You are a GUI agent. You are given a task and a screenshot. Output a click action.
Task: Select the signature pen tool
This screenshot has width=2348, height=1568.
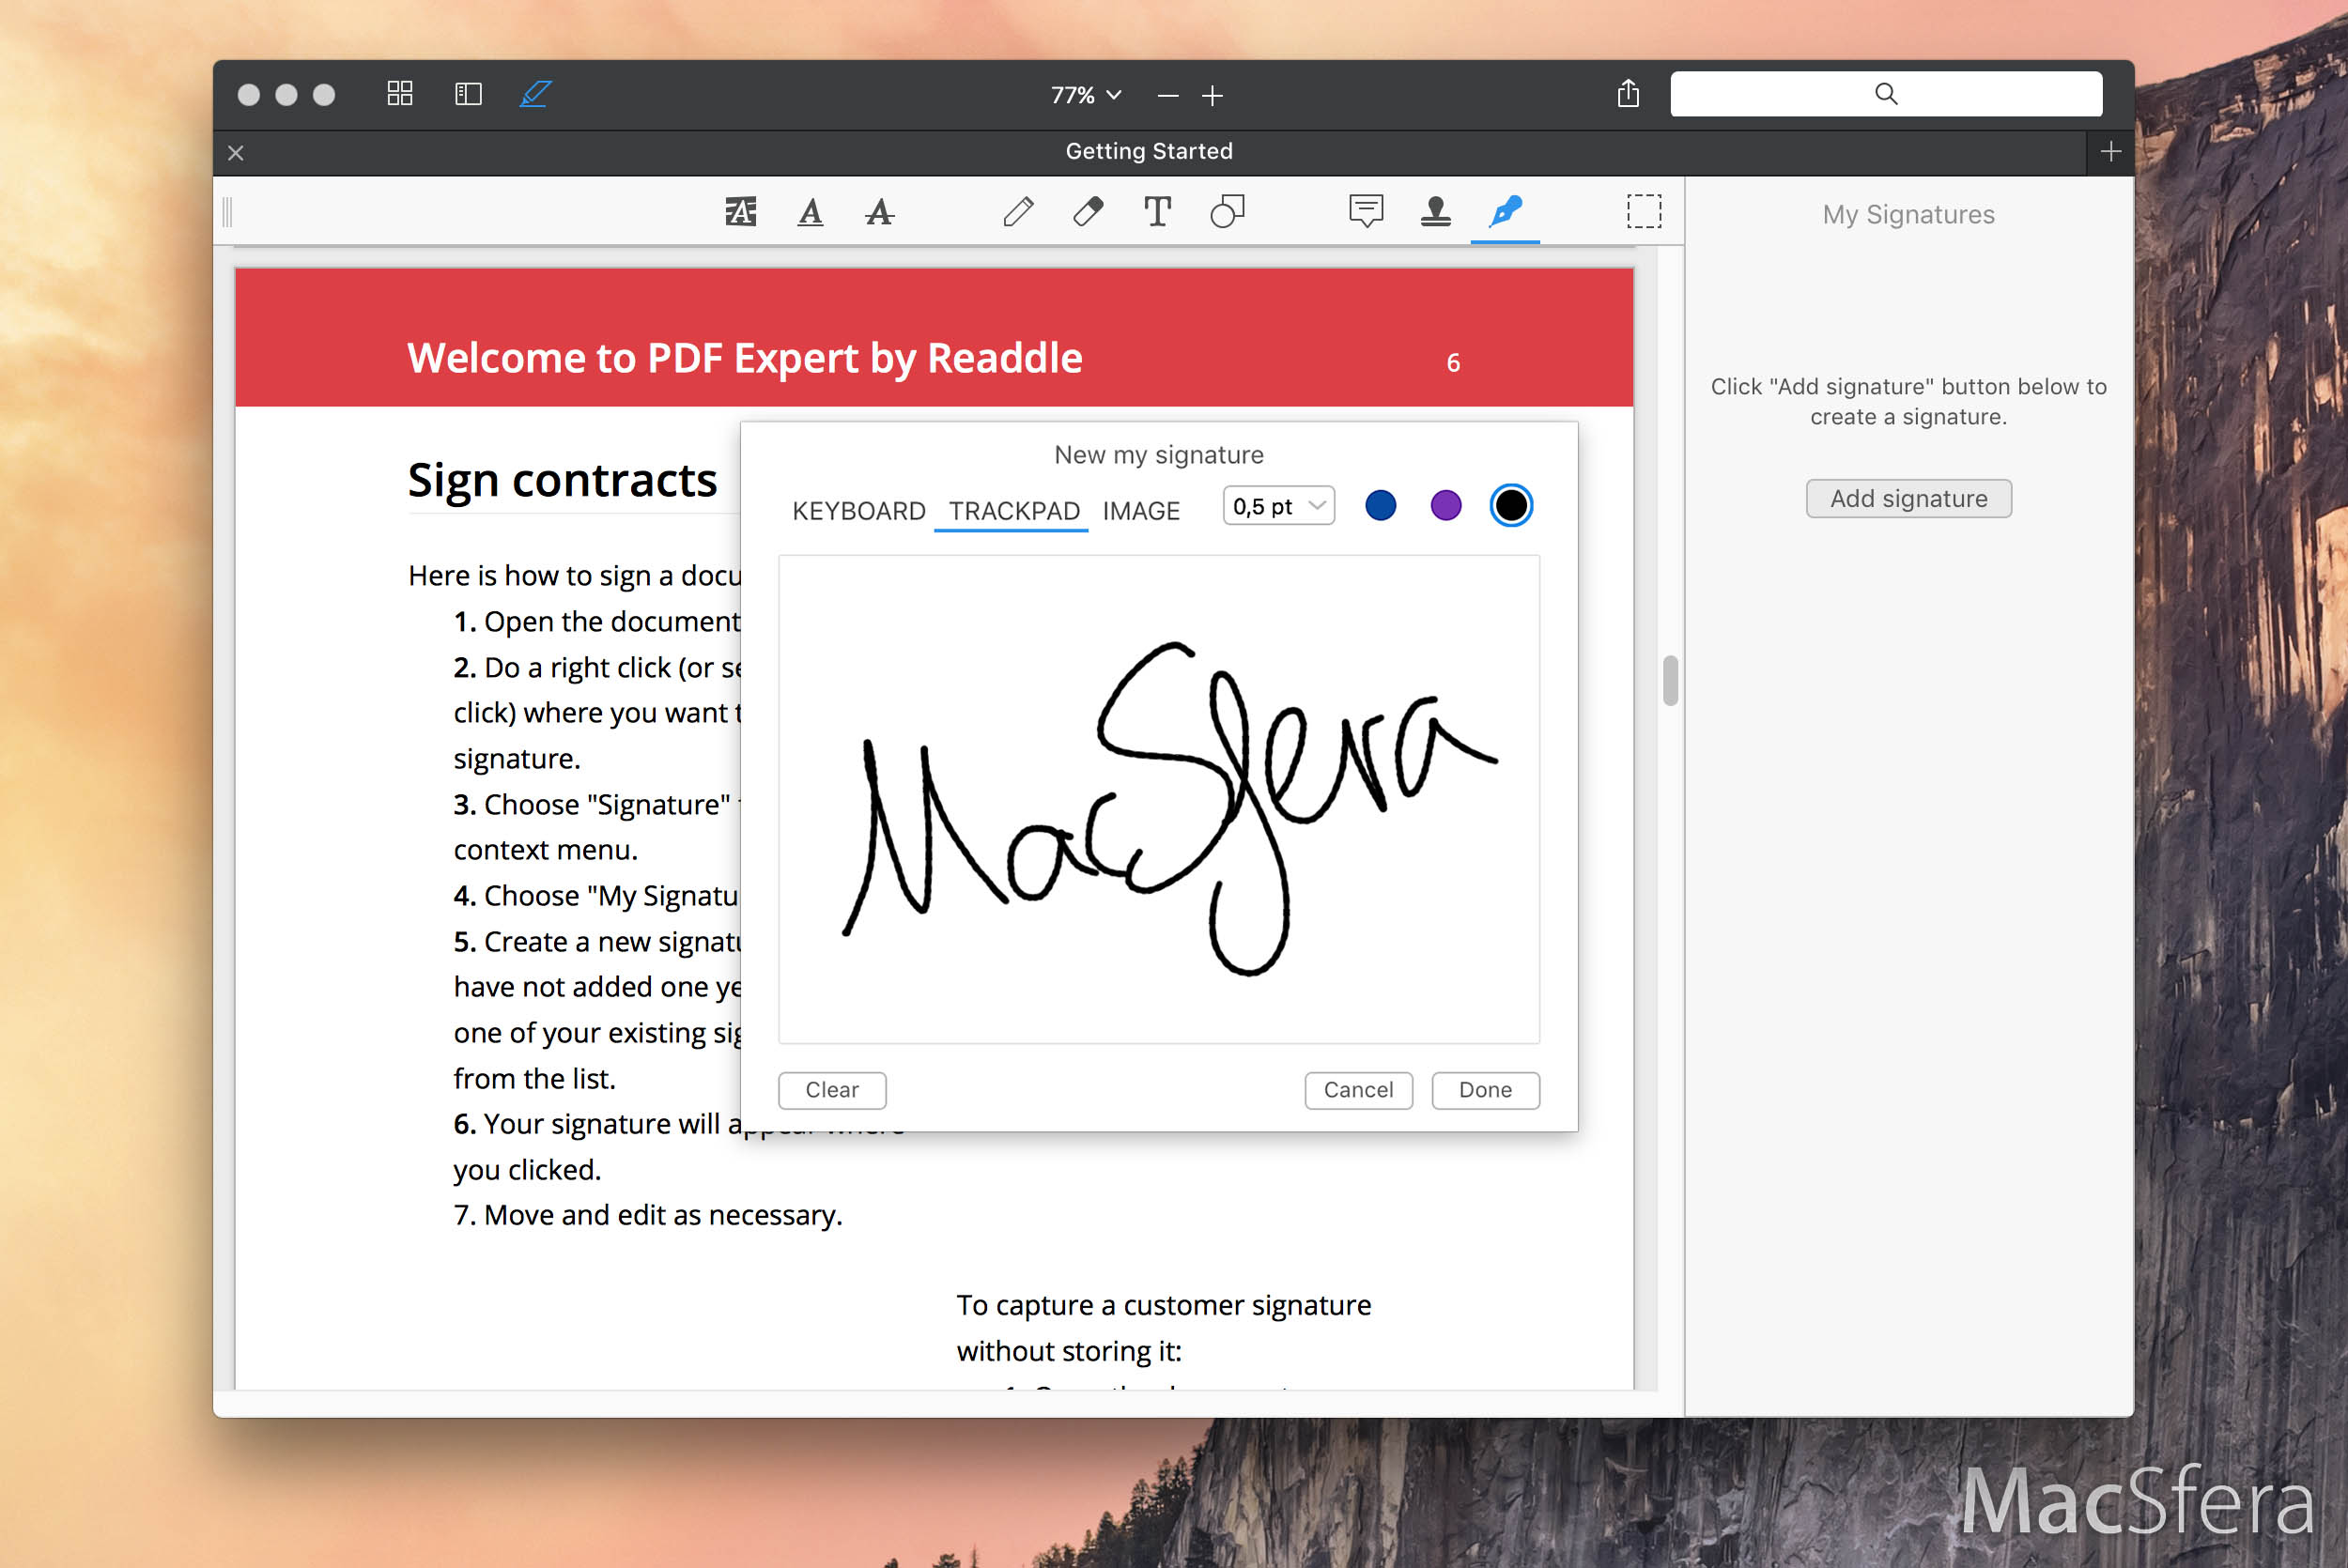coord(1505,212)
